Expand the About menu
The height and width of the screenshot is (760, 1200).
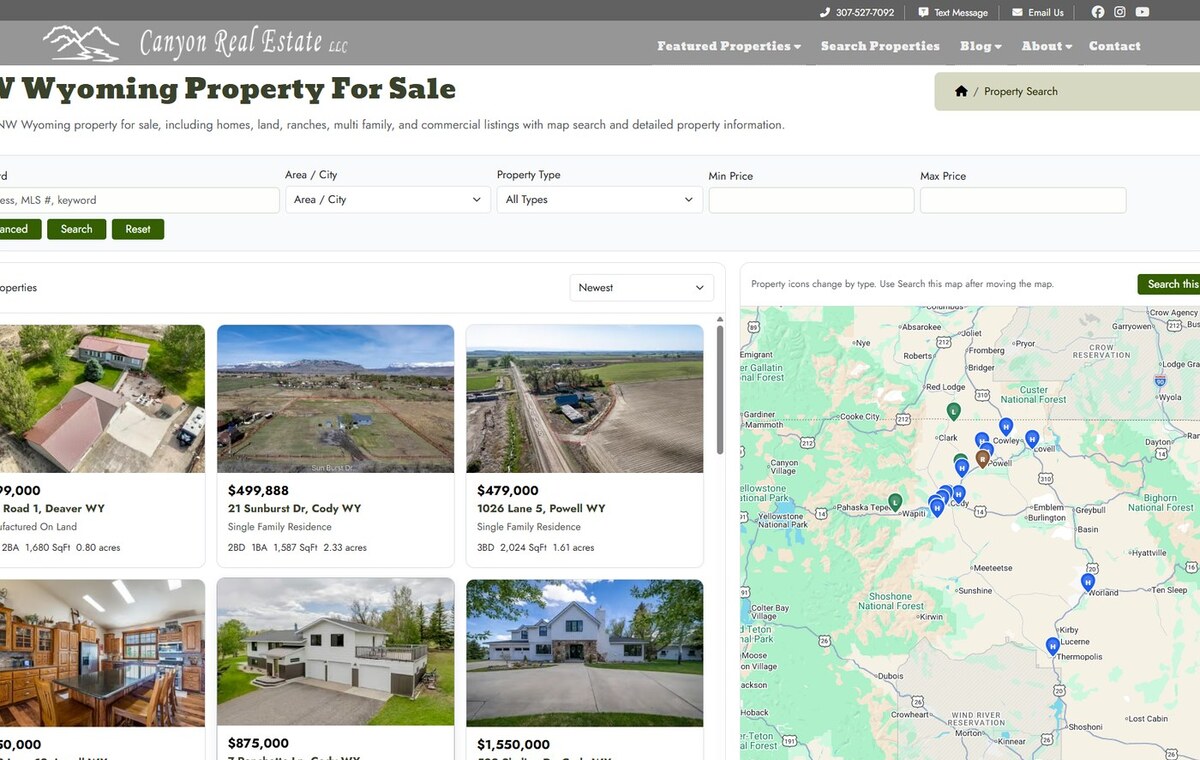click(1047, 46)
